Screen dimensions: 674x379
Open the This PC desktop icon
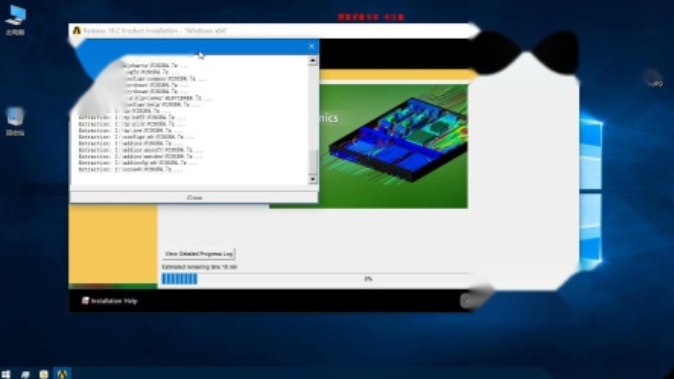[15, 19]
